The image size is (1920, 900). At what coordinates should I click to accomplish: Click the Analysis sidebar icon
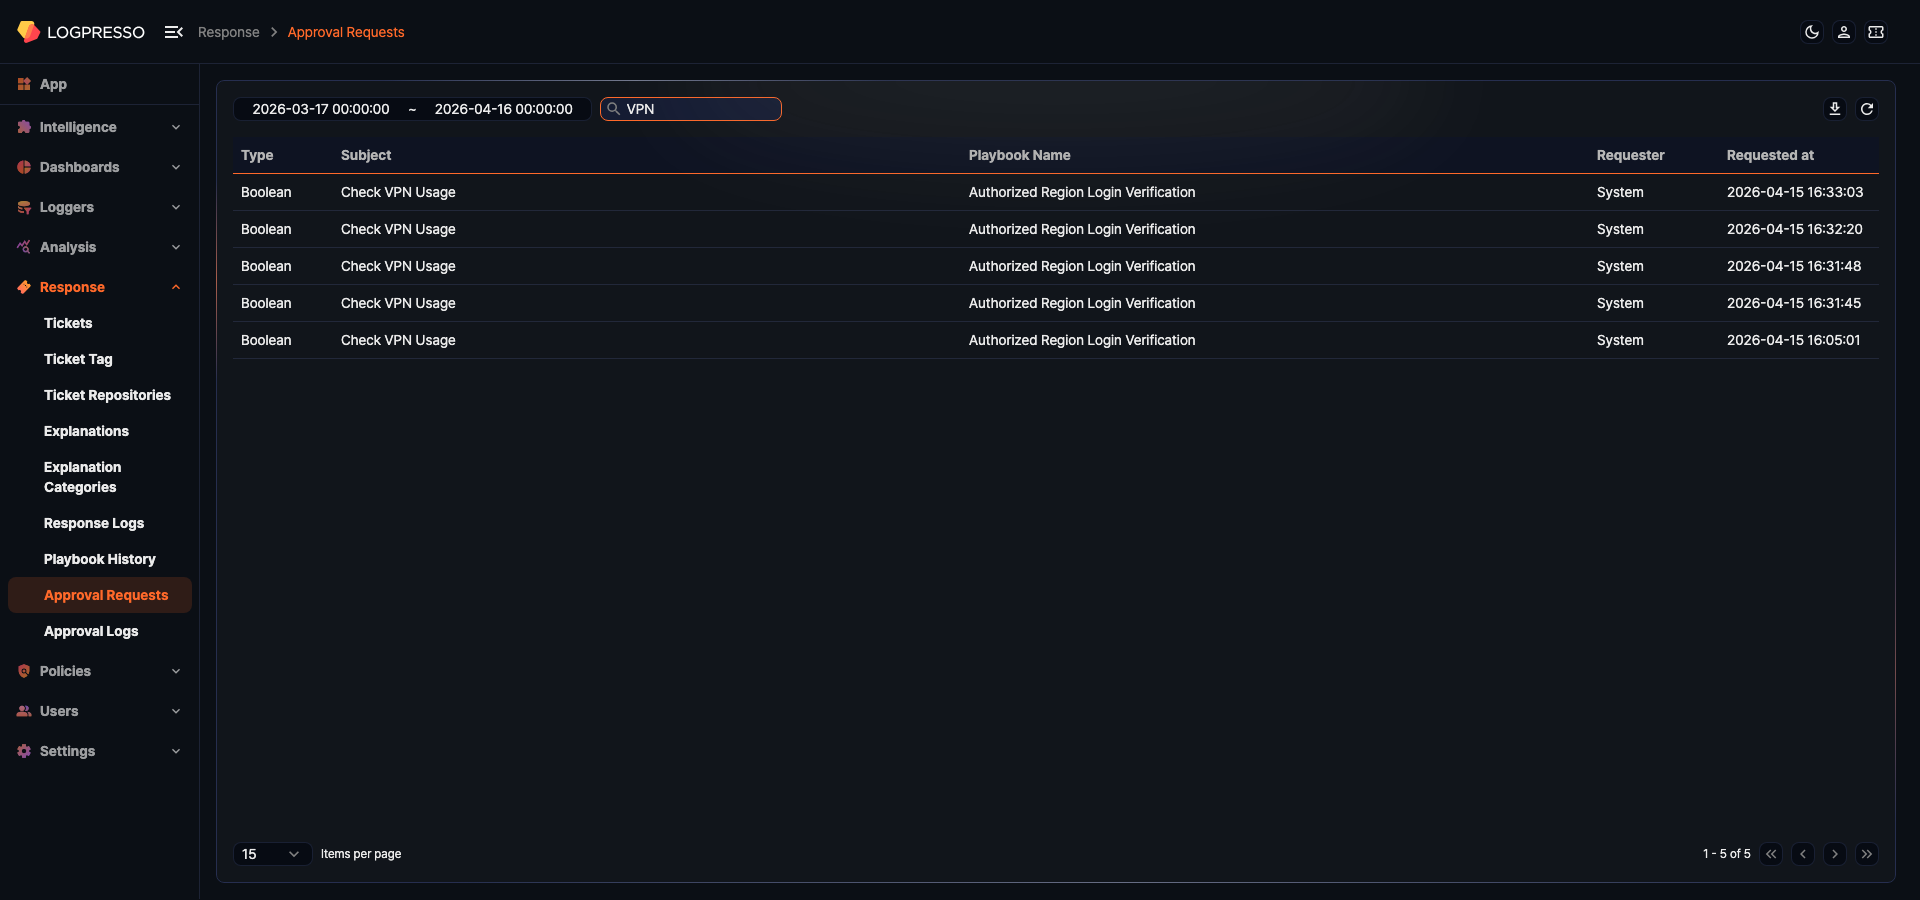coord(24,247)
